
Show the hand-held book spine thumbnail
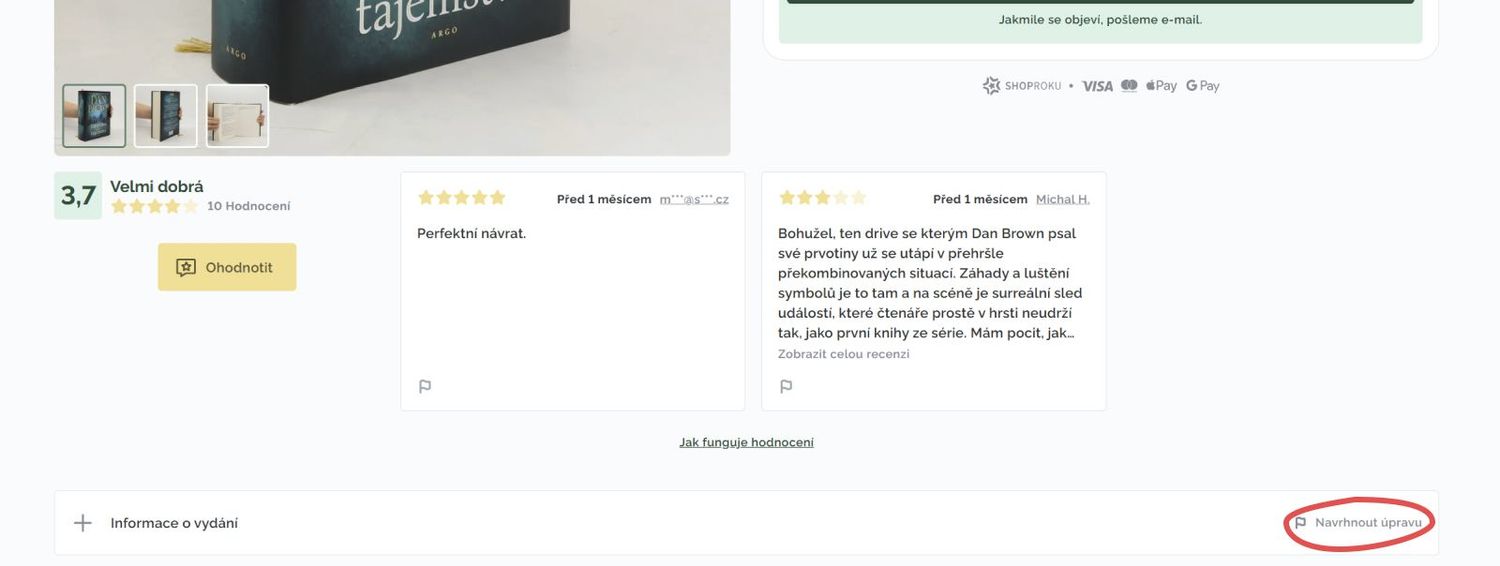click(x=166, y=116)
